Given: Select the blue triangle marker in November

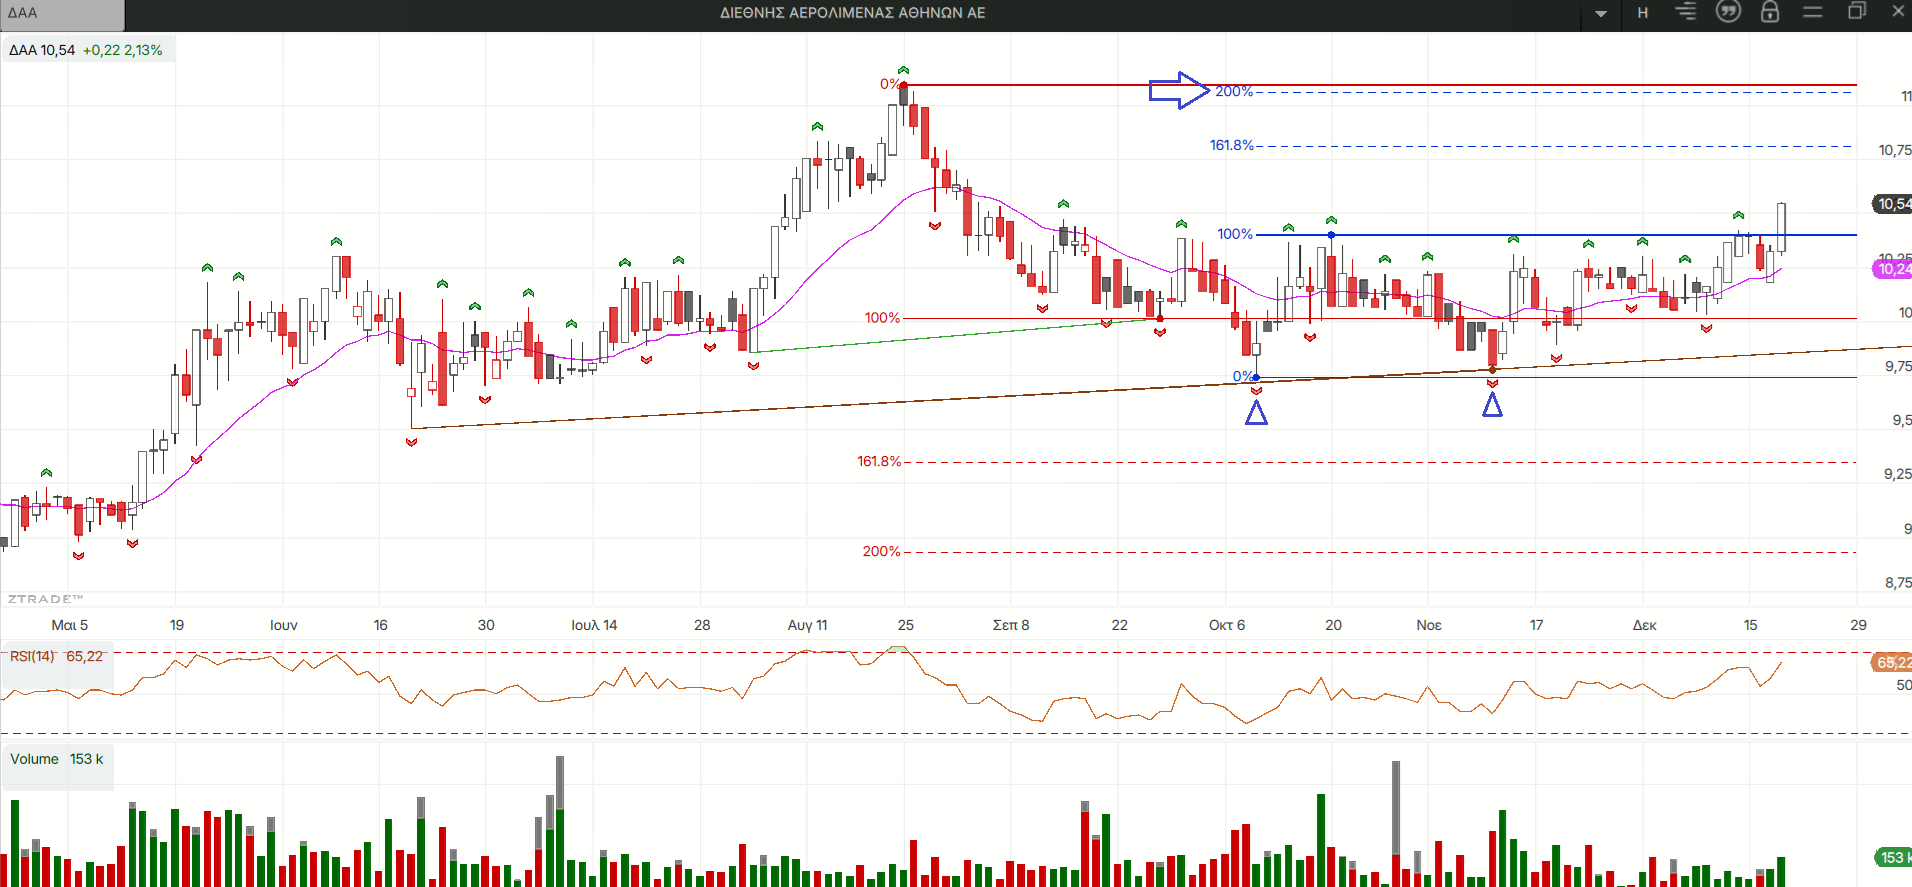Looking at the screenshot, I should click(x=1492, y=405).
